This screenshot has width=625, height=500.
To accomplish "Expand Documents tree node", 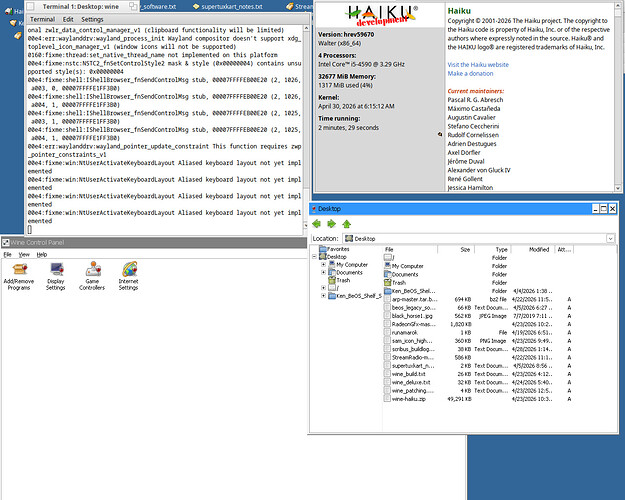I will click(323, 272).
